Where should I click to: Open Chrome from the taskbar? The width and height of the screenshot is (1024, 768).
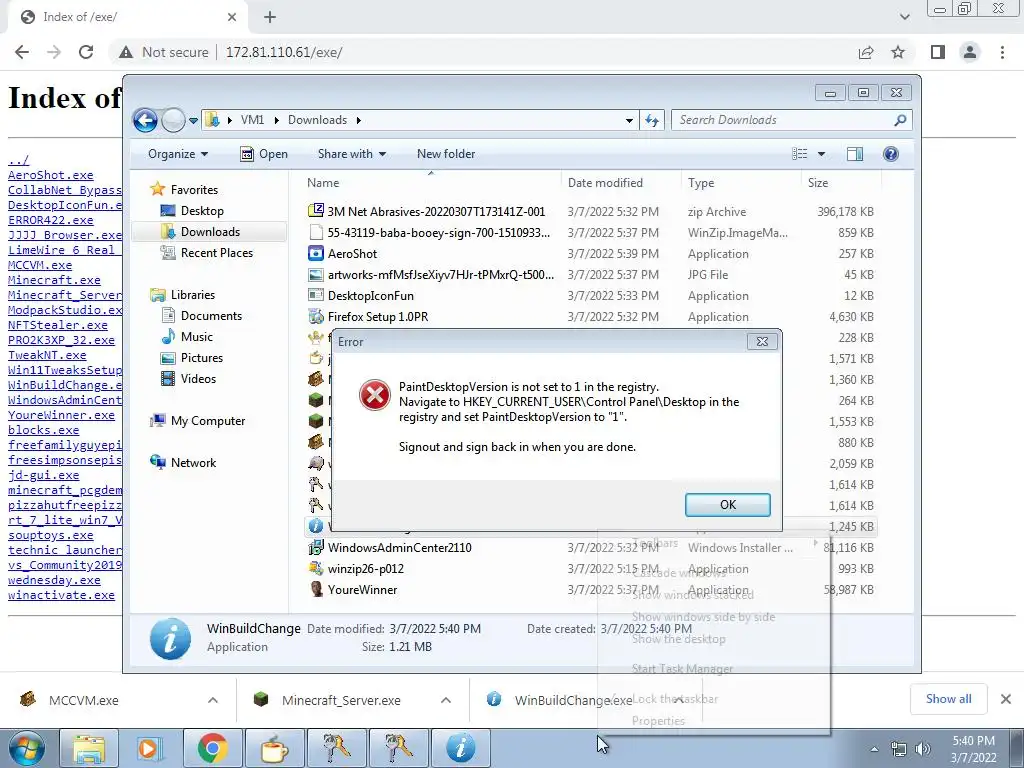[x=212, y=748]
